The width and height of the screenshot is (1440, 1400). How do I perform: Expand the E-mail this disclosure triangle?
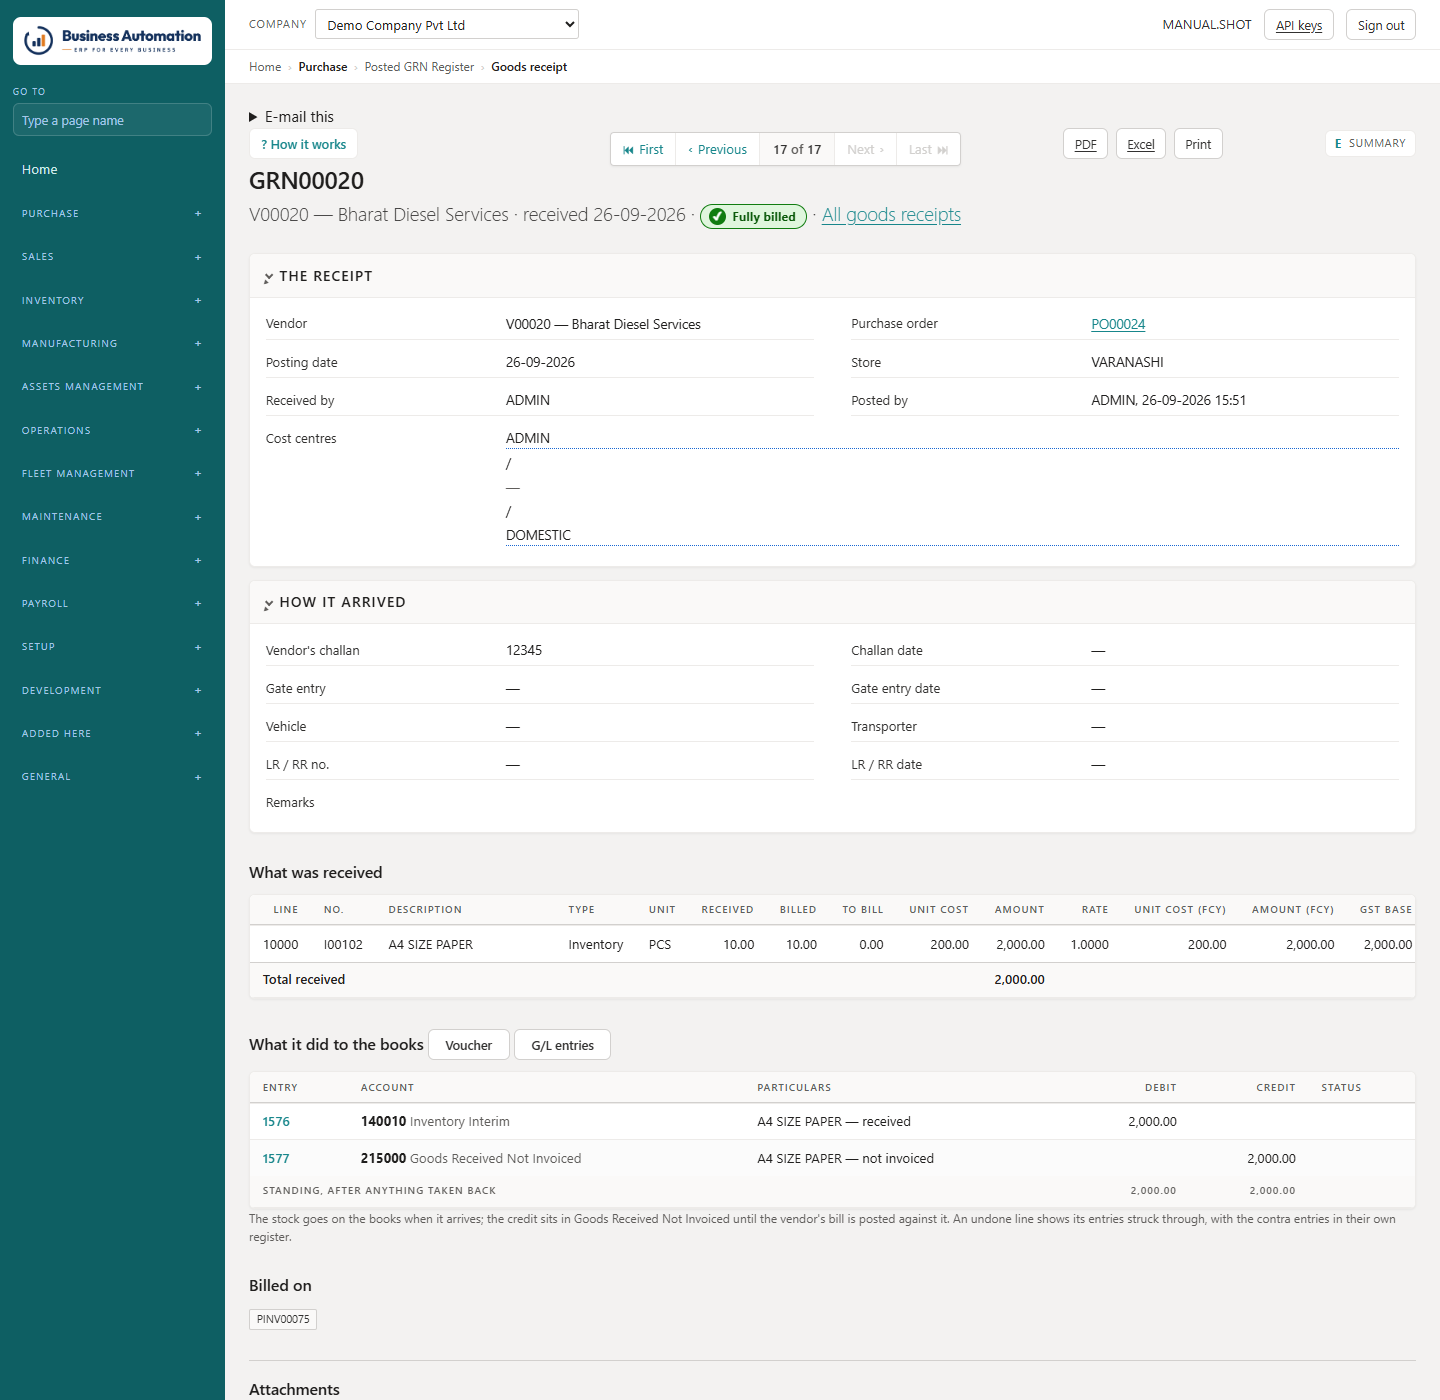coord(253,117)
